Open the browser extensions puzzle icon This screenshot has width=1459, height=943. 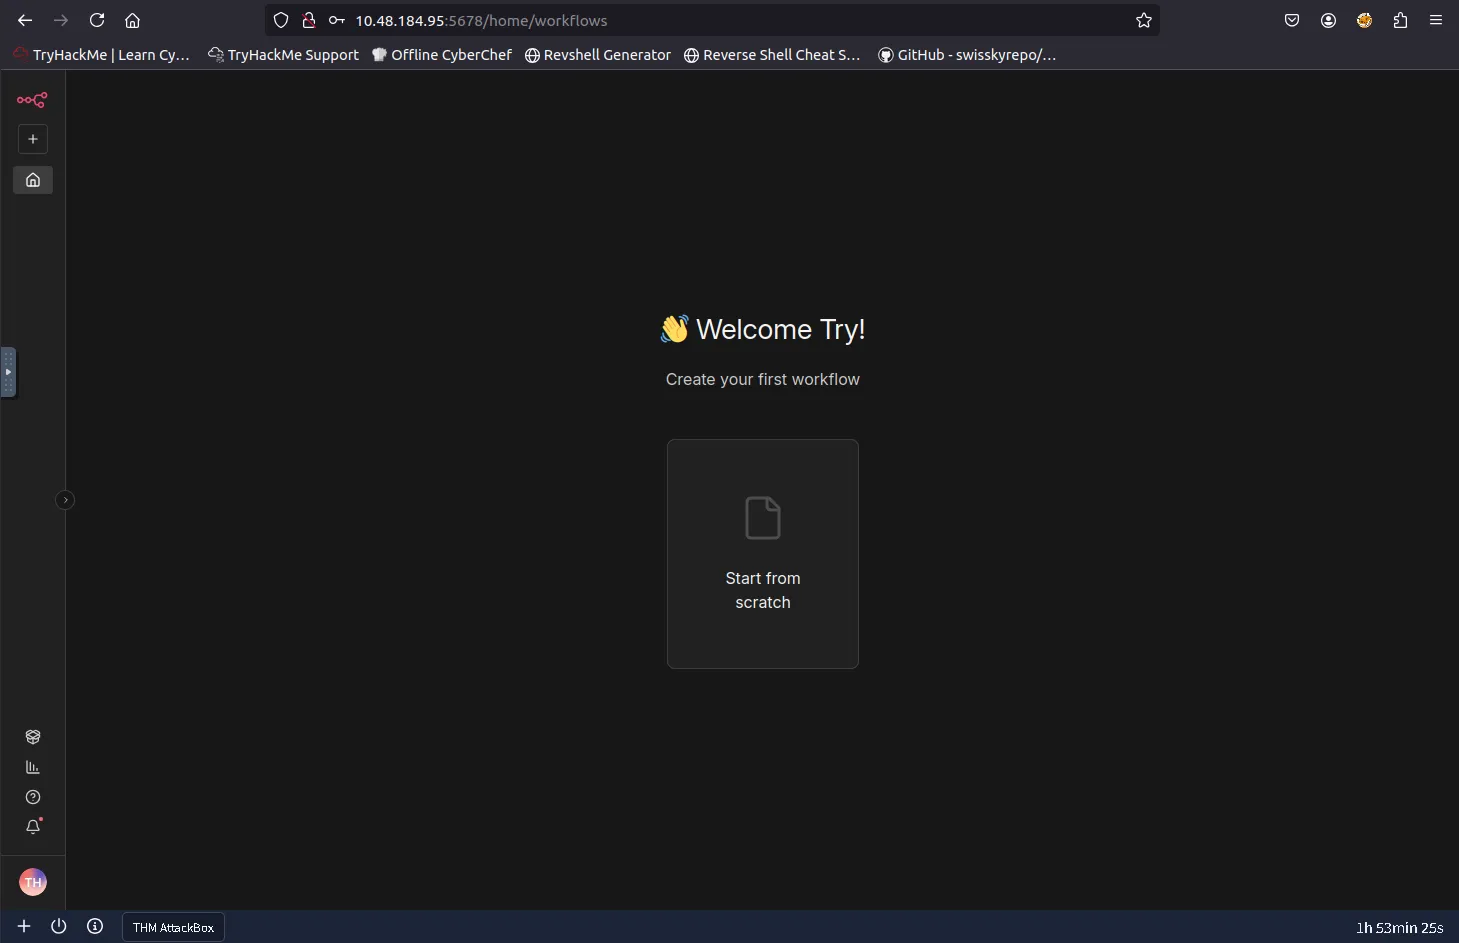click(x=1400, y=20)
